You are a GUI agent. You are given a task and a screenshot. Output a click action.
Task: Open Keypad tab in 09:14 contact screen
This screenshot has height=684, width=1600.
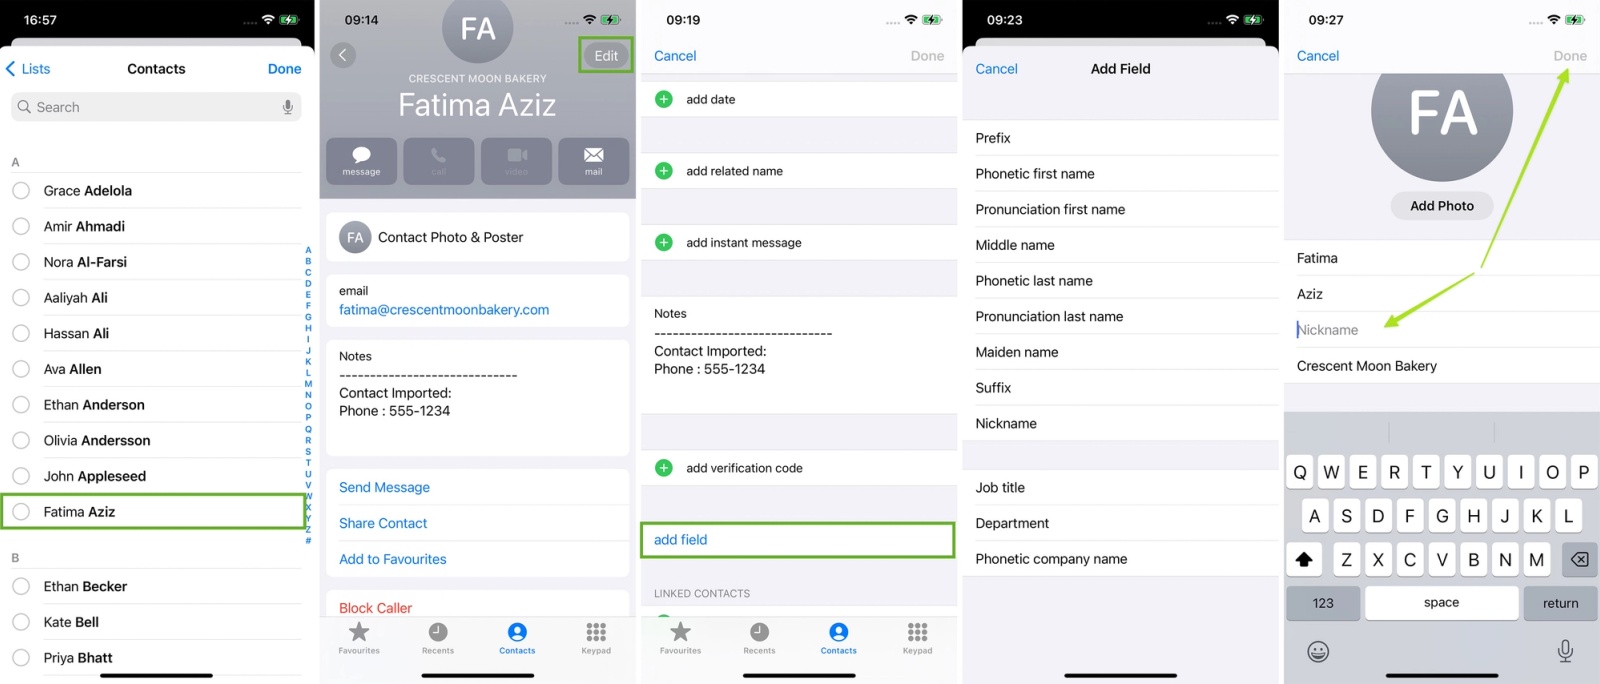596,638
